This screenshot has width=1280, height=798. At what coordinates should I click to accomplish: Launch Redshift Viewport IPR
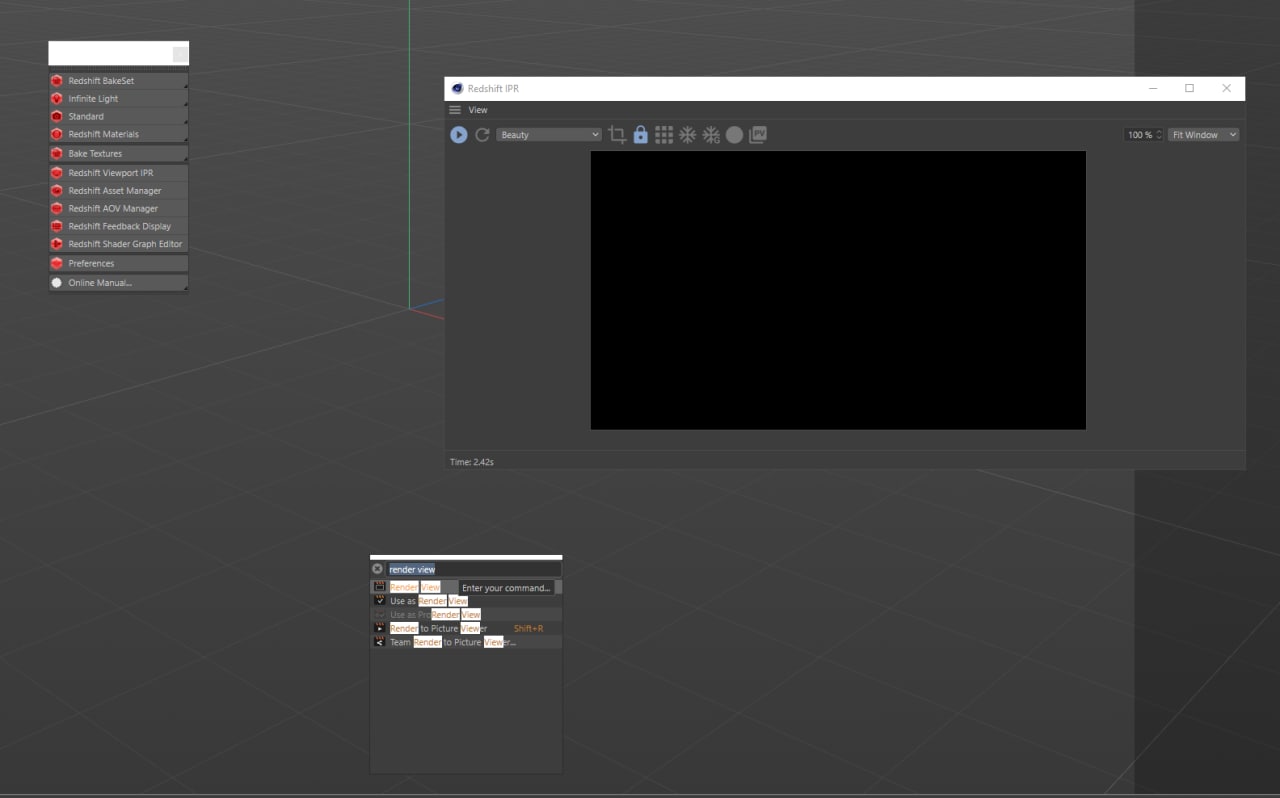coord(118,173)
